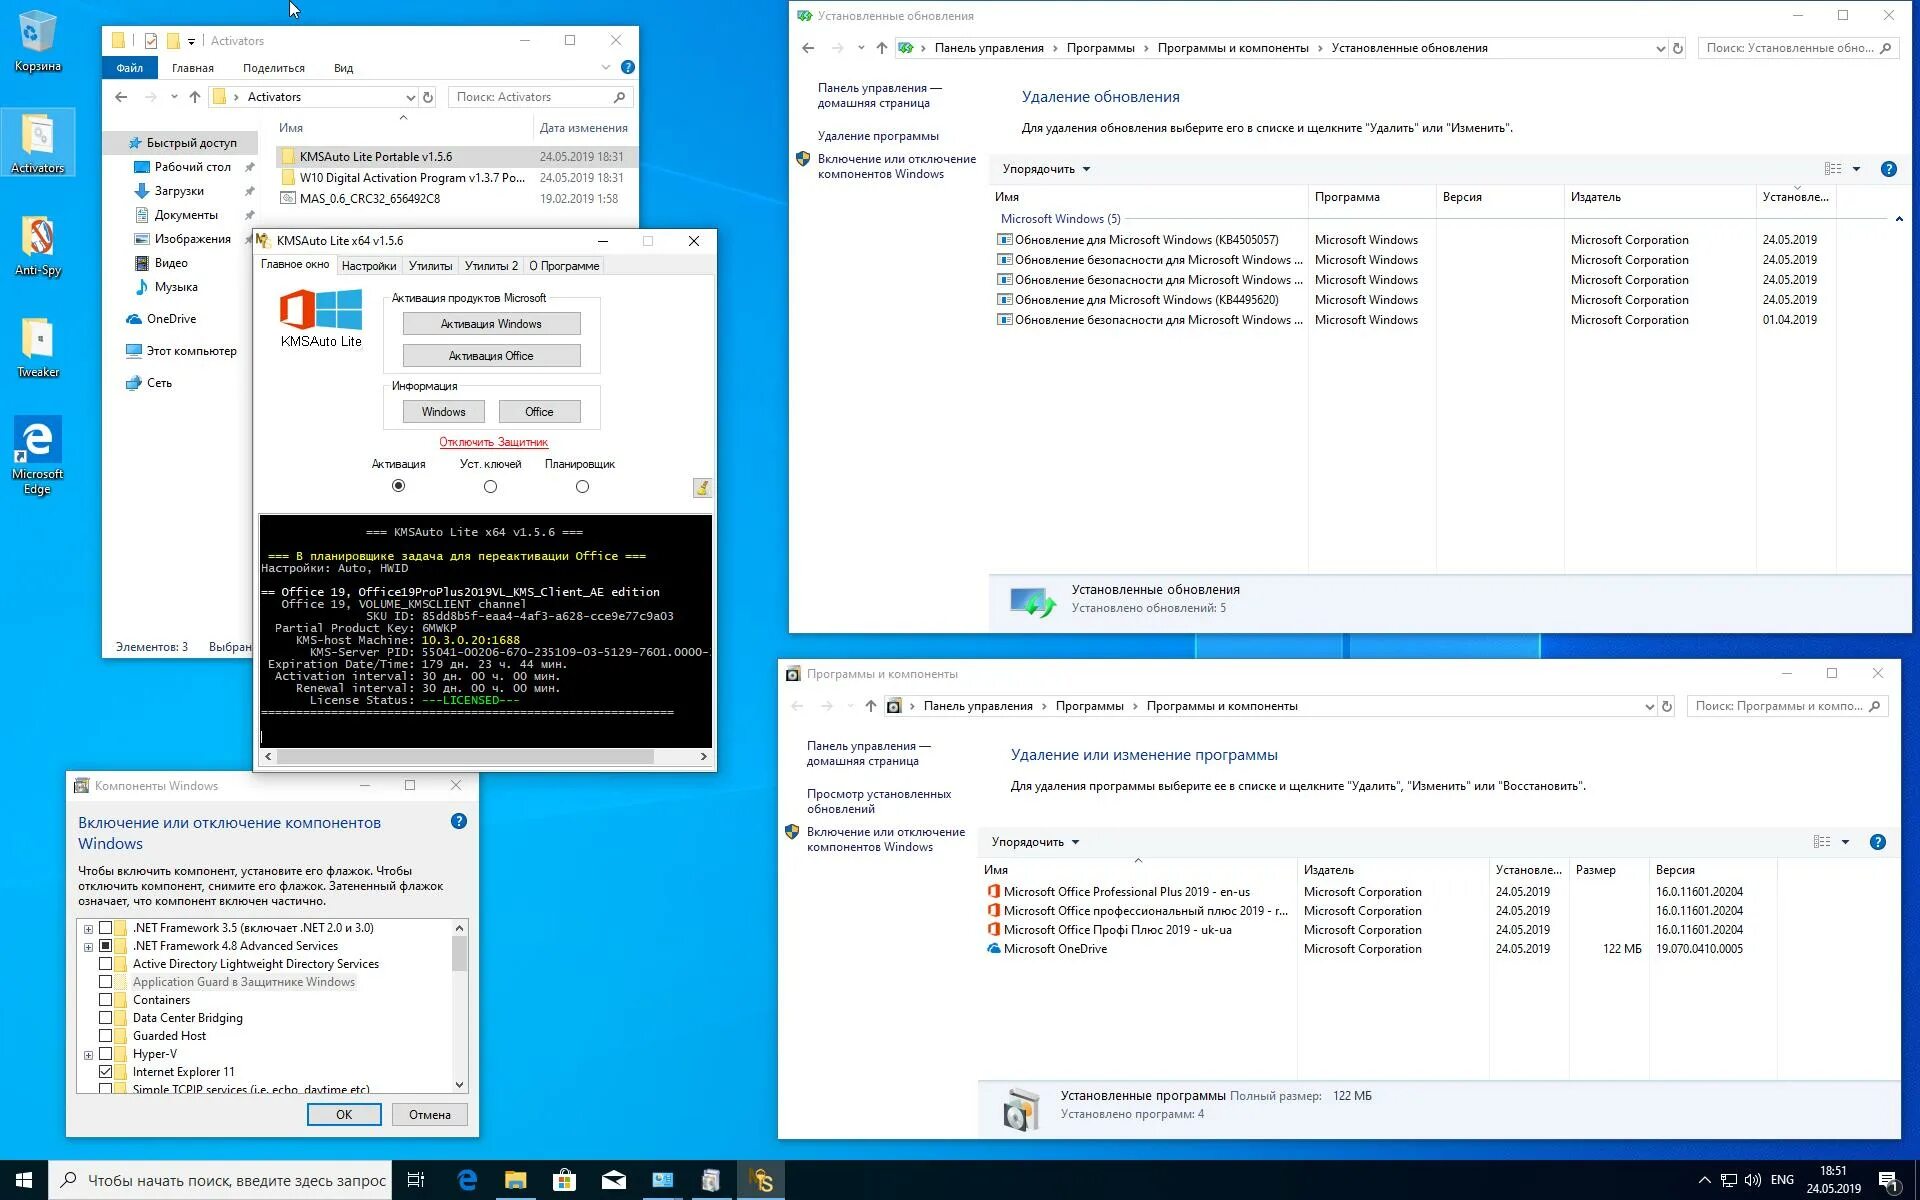
Task: Click help icon in Installed Updates window
Action: 1888,169
